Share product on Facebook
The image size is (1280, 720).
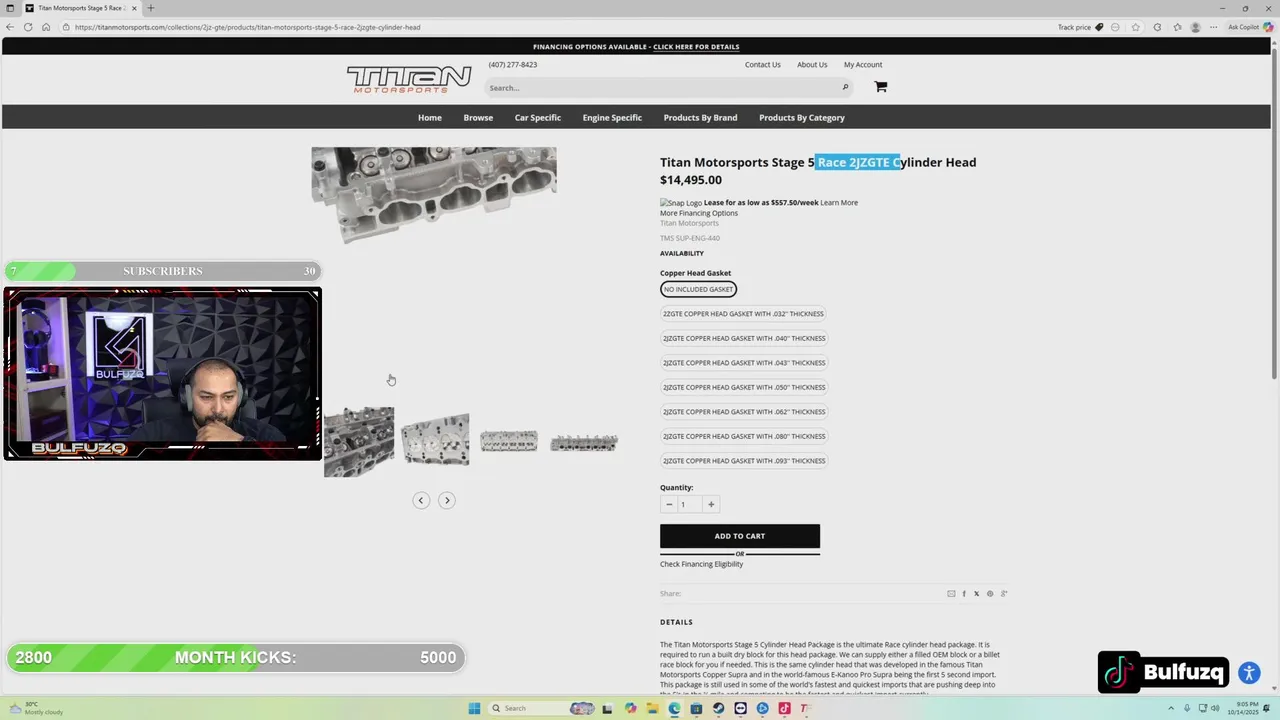tap(964, 594)
